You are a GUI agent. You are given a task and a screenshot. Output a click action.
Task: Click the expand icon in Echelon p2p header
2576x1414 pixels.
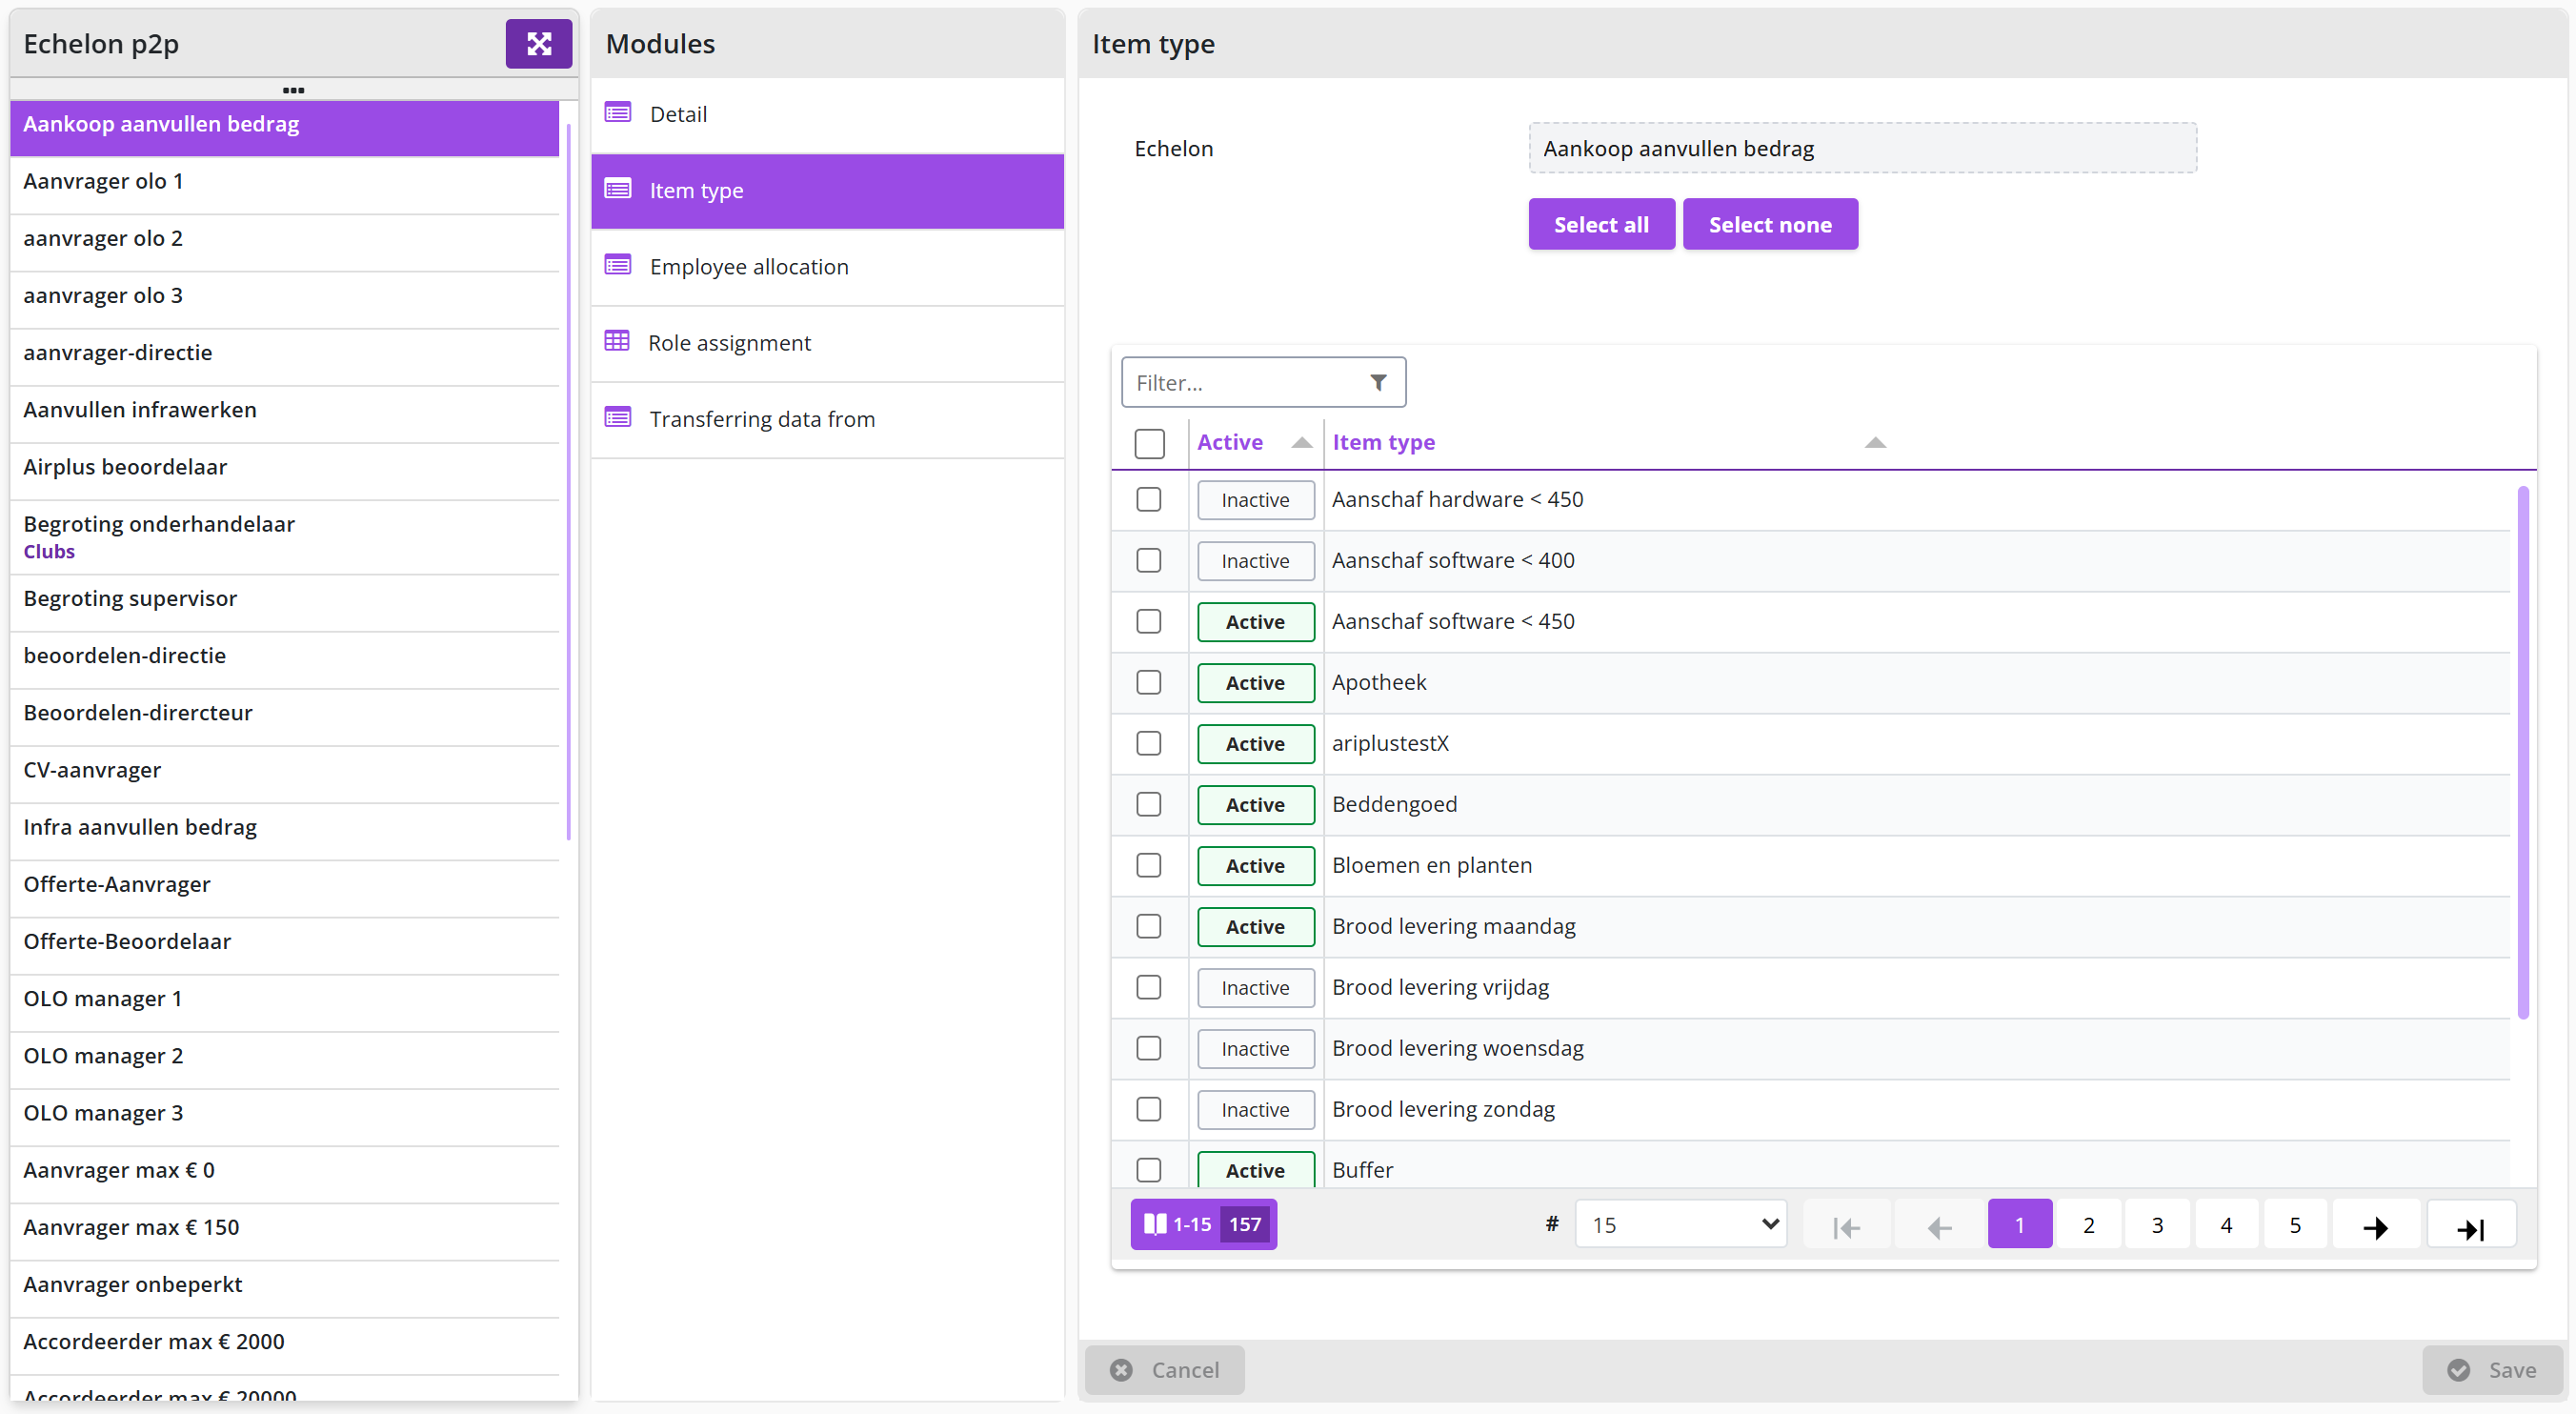[538, 44]
